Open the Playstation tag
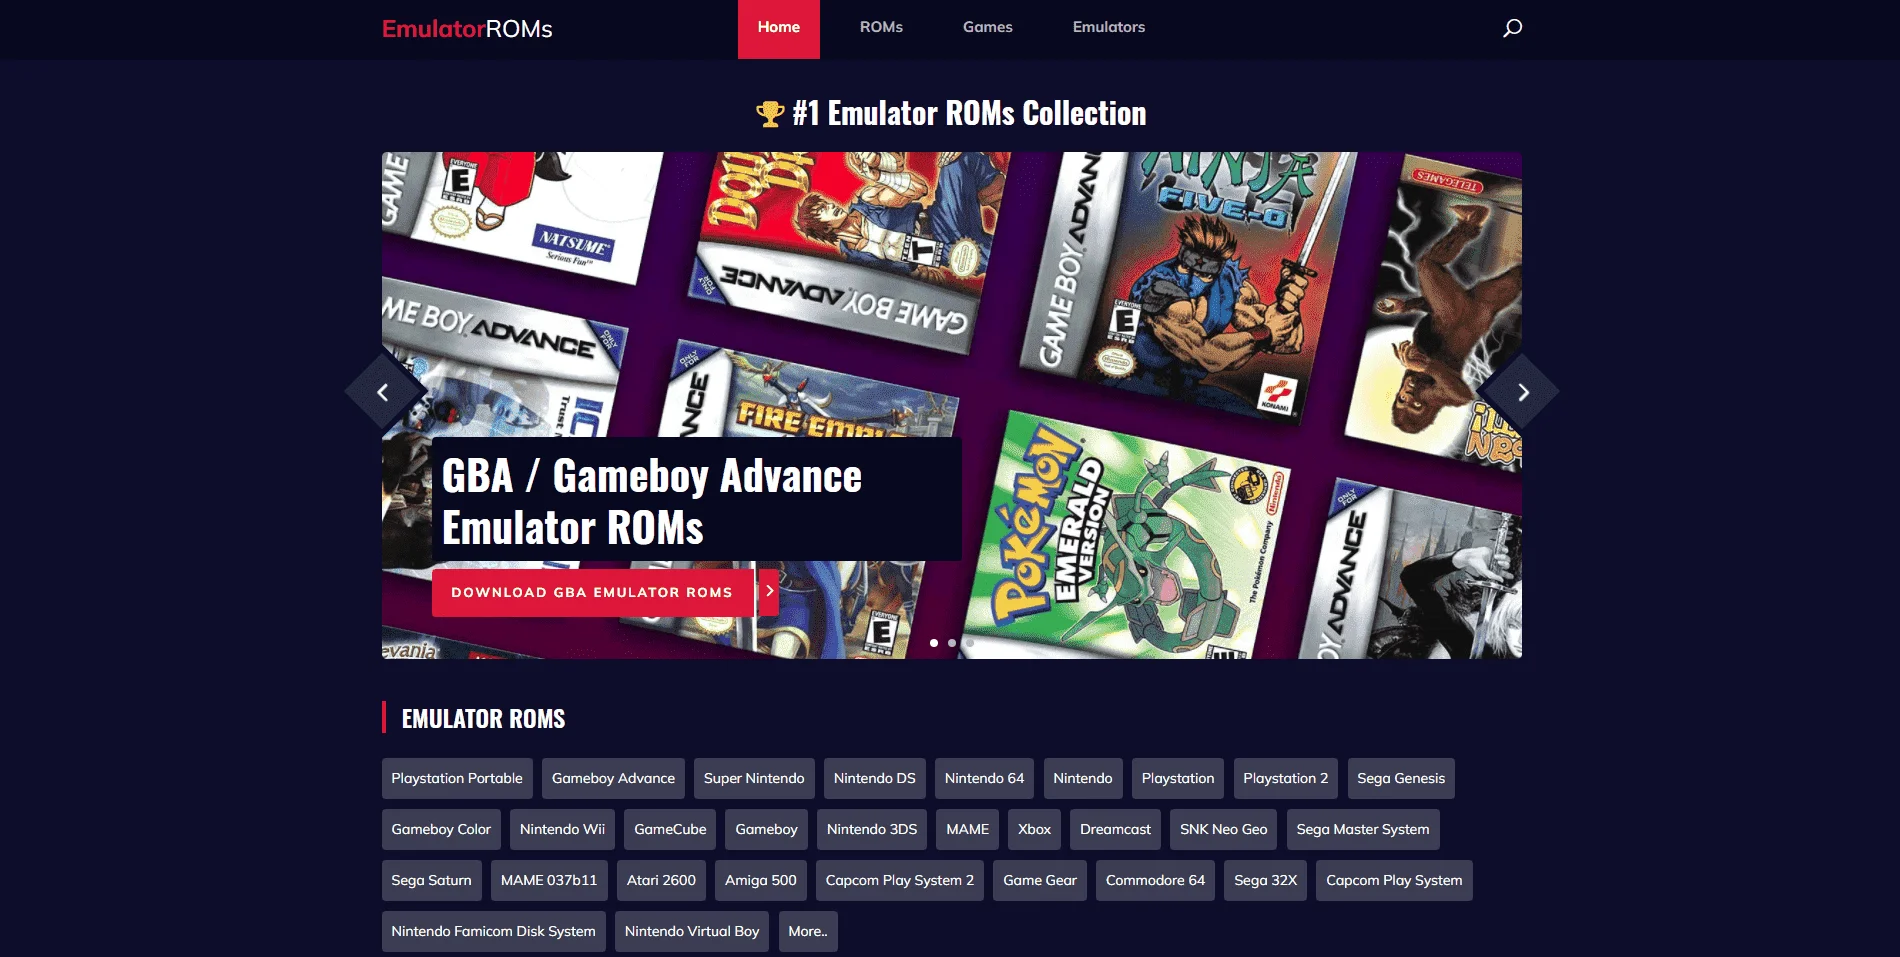 click(x=1178, y=778)
